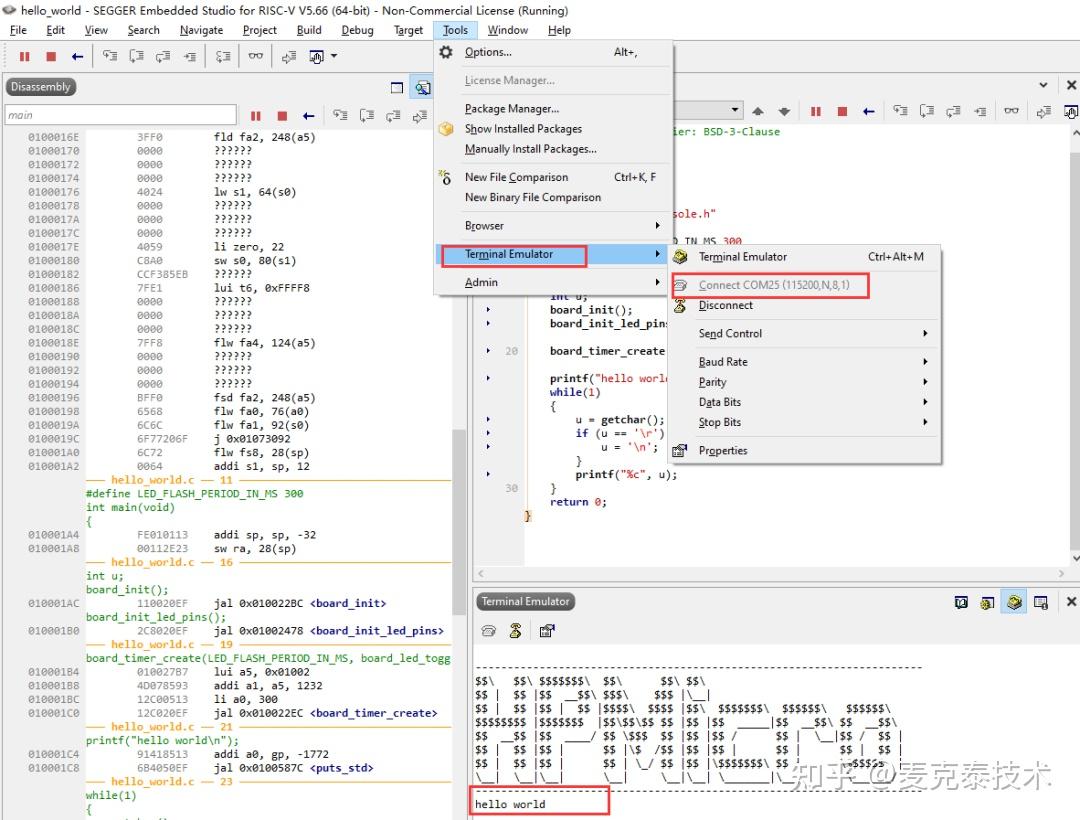The image size is (1080, 820).
Task: Open the Project menu
Action: [x=260, y=30]
